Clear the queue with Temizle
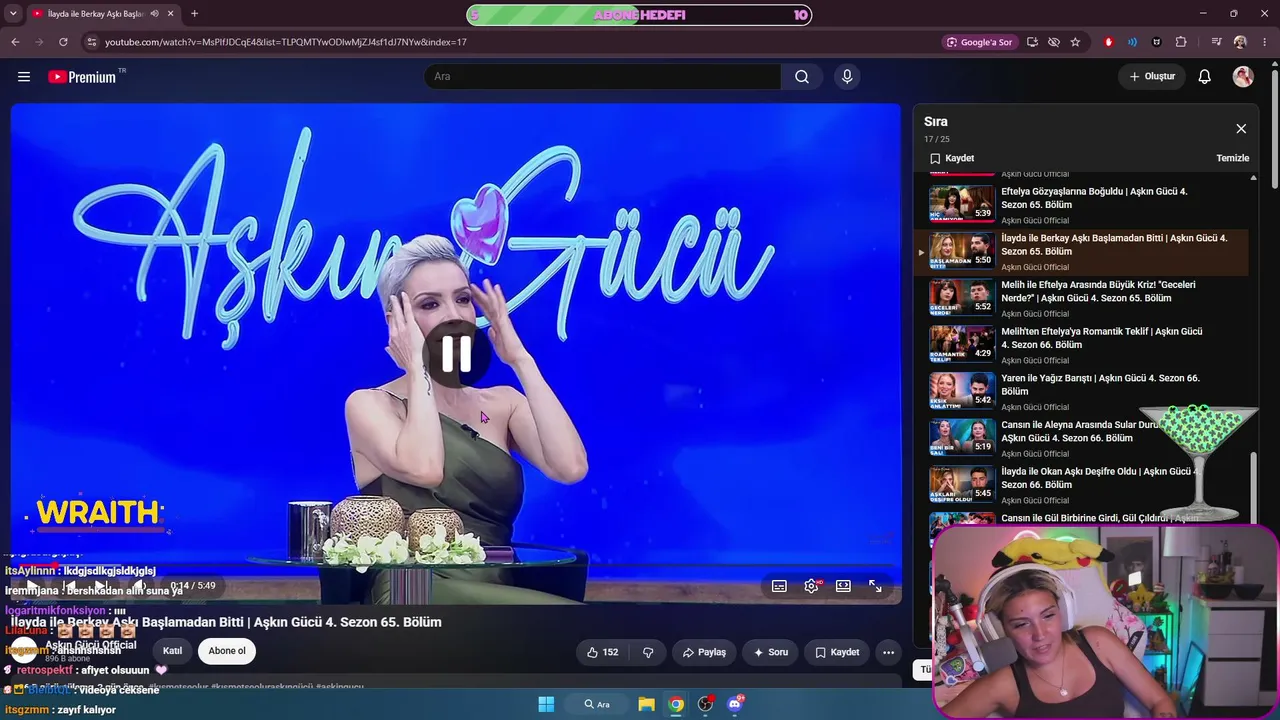The image size is (1280, 720). point(1233,158)
